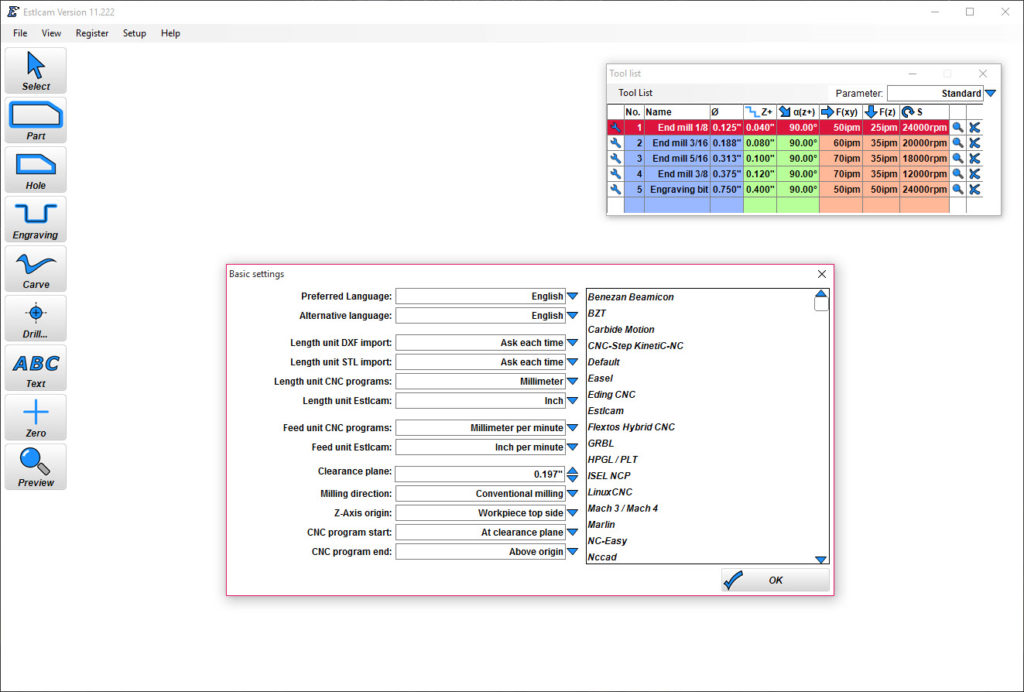1024x692 pixels.
Task: Select LinuxCNC in controller list
Action: [x=610, y=492]
